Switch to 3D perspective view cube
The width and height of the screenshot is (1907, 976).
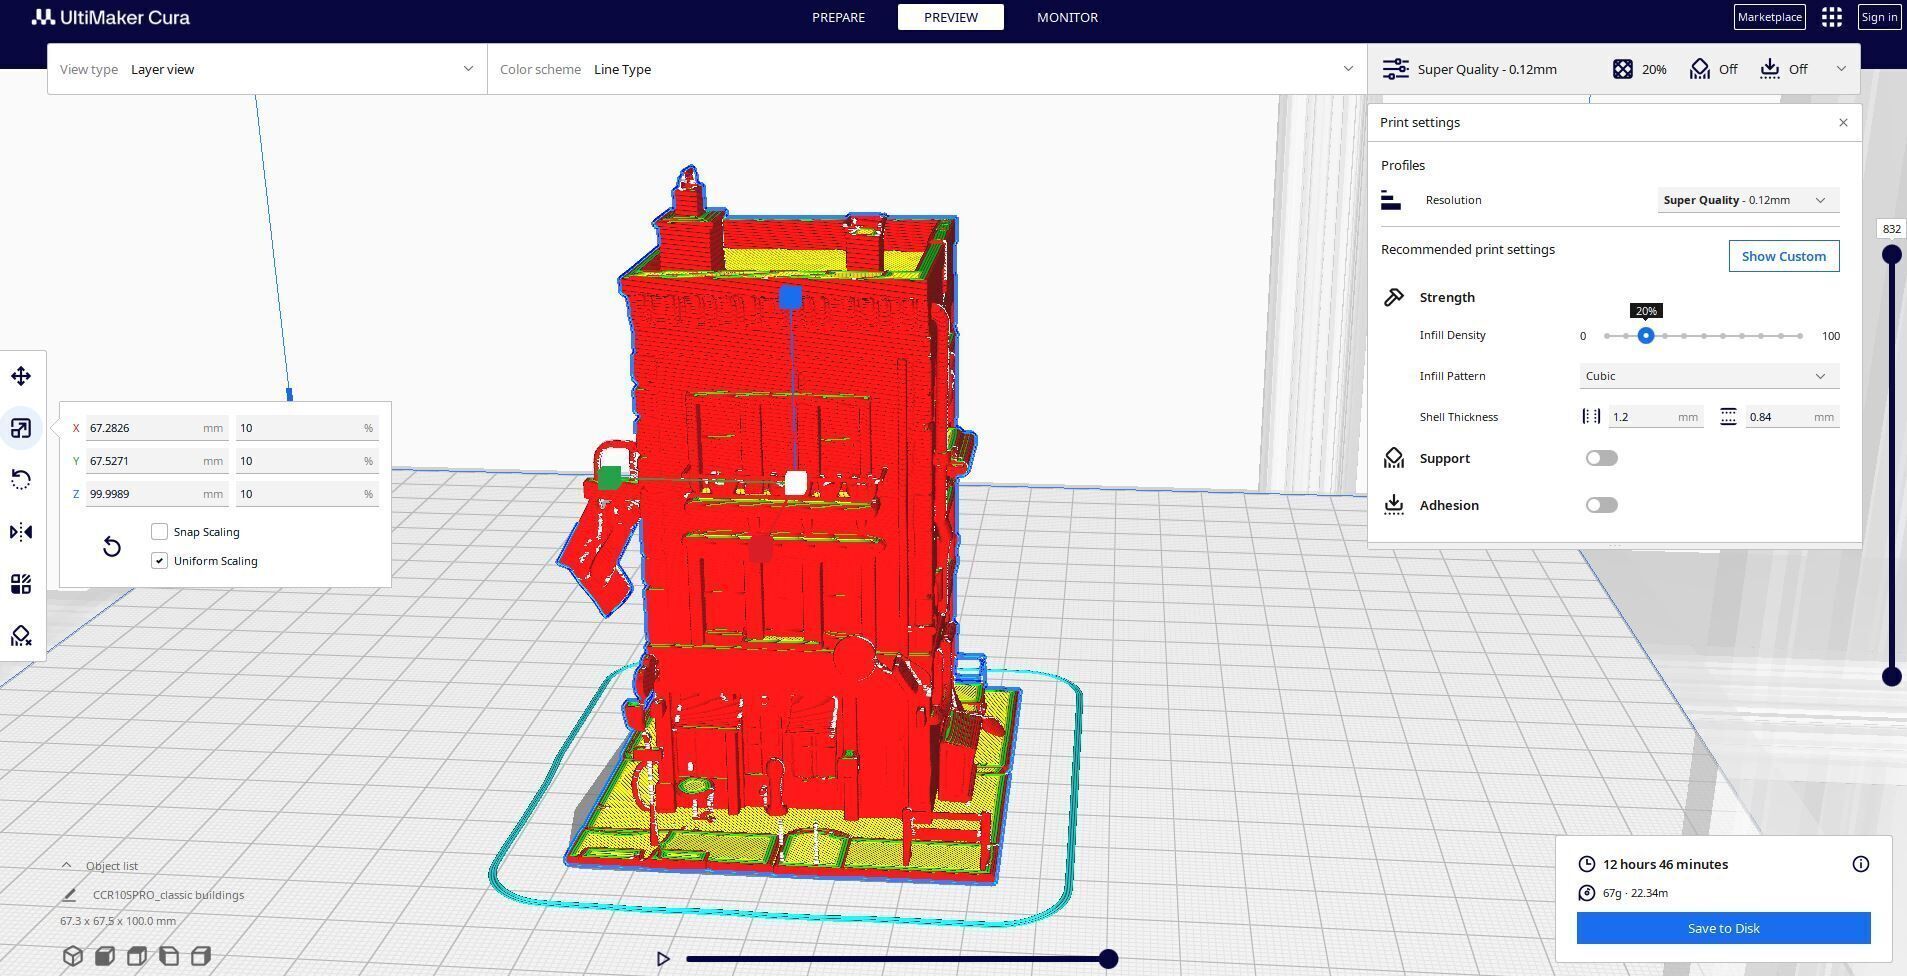click(73, 956)
